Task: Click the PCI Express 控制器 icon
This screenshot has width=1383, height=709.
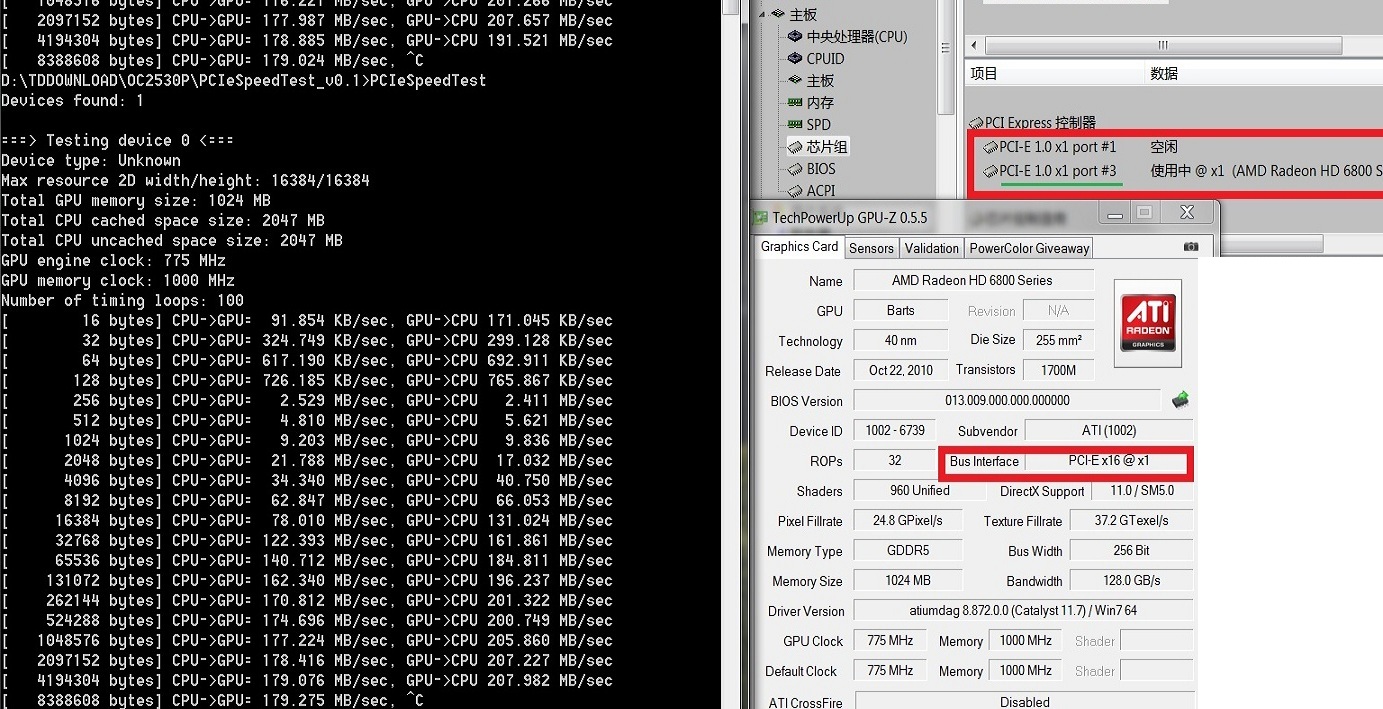Action: [x=975, y=123]
